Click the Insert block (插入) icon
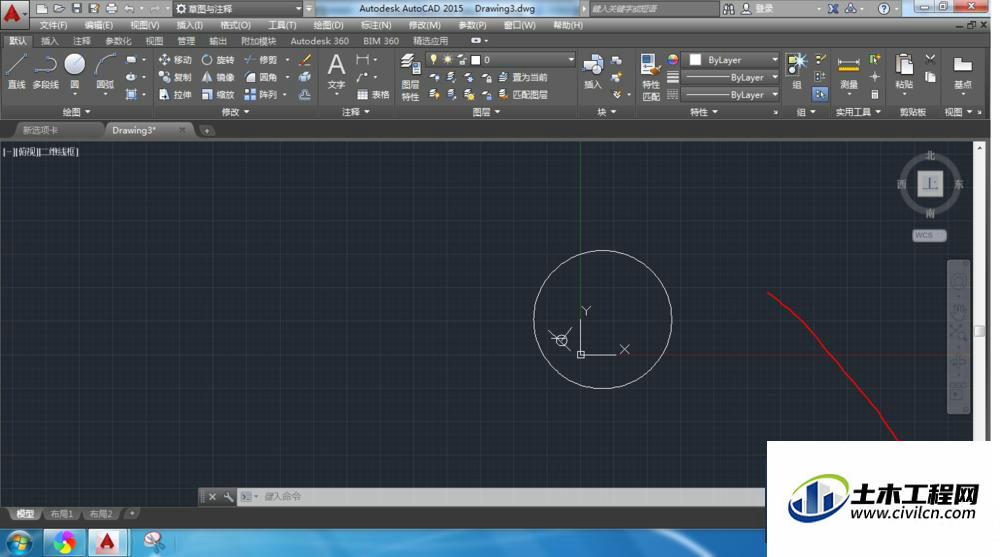Viewport: 1000px width, 557px height. pyautogui.click(x=592, y=71)
